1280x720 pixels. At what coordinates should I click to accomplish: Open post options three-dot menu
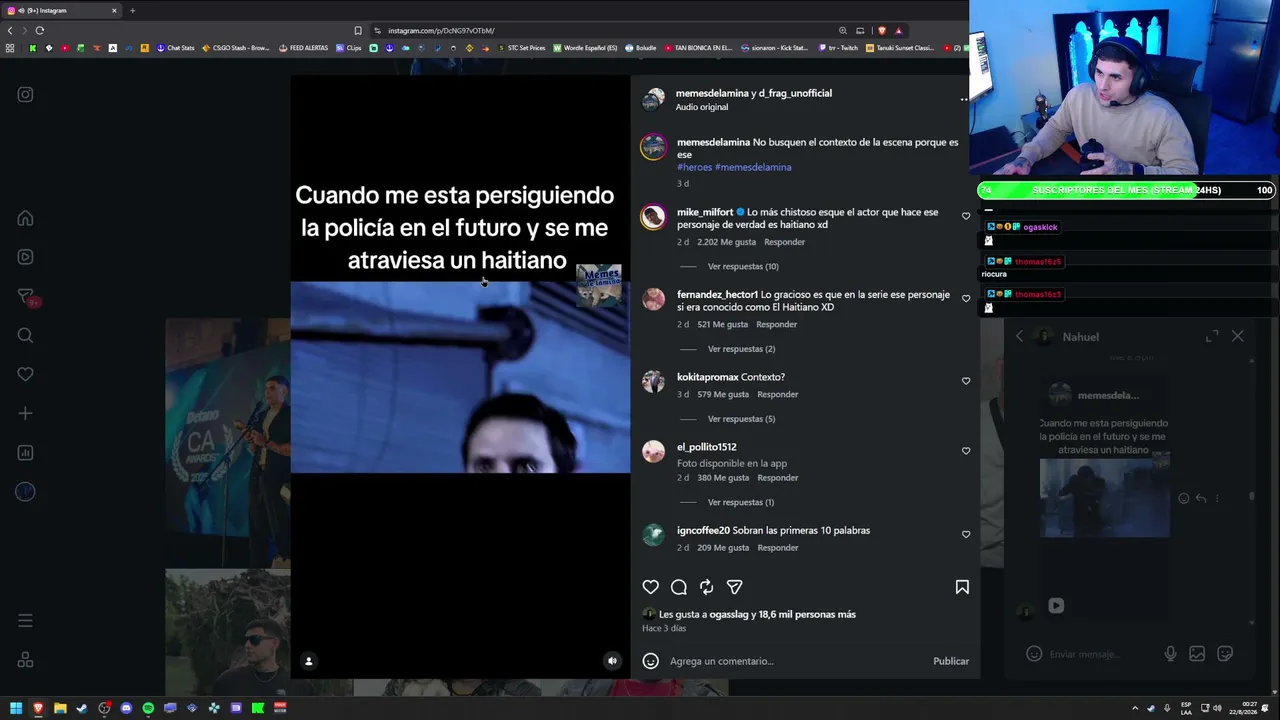(x=964, y=99)
